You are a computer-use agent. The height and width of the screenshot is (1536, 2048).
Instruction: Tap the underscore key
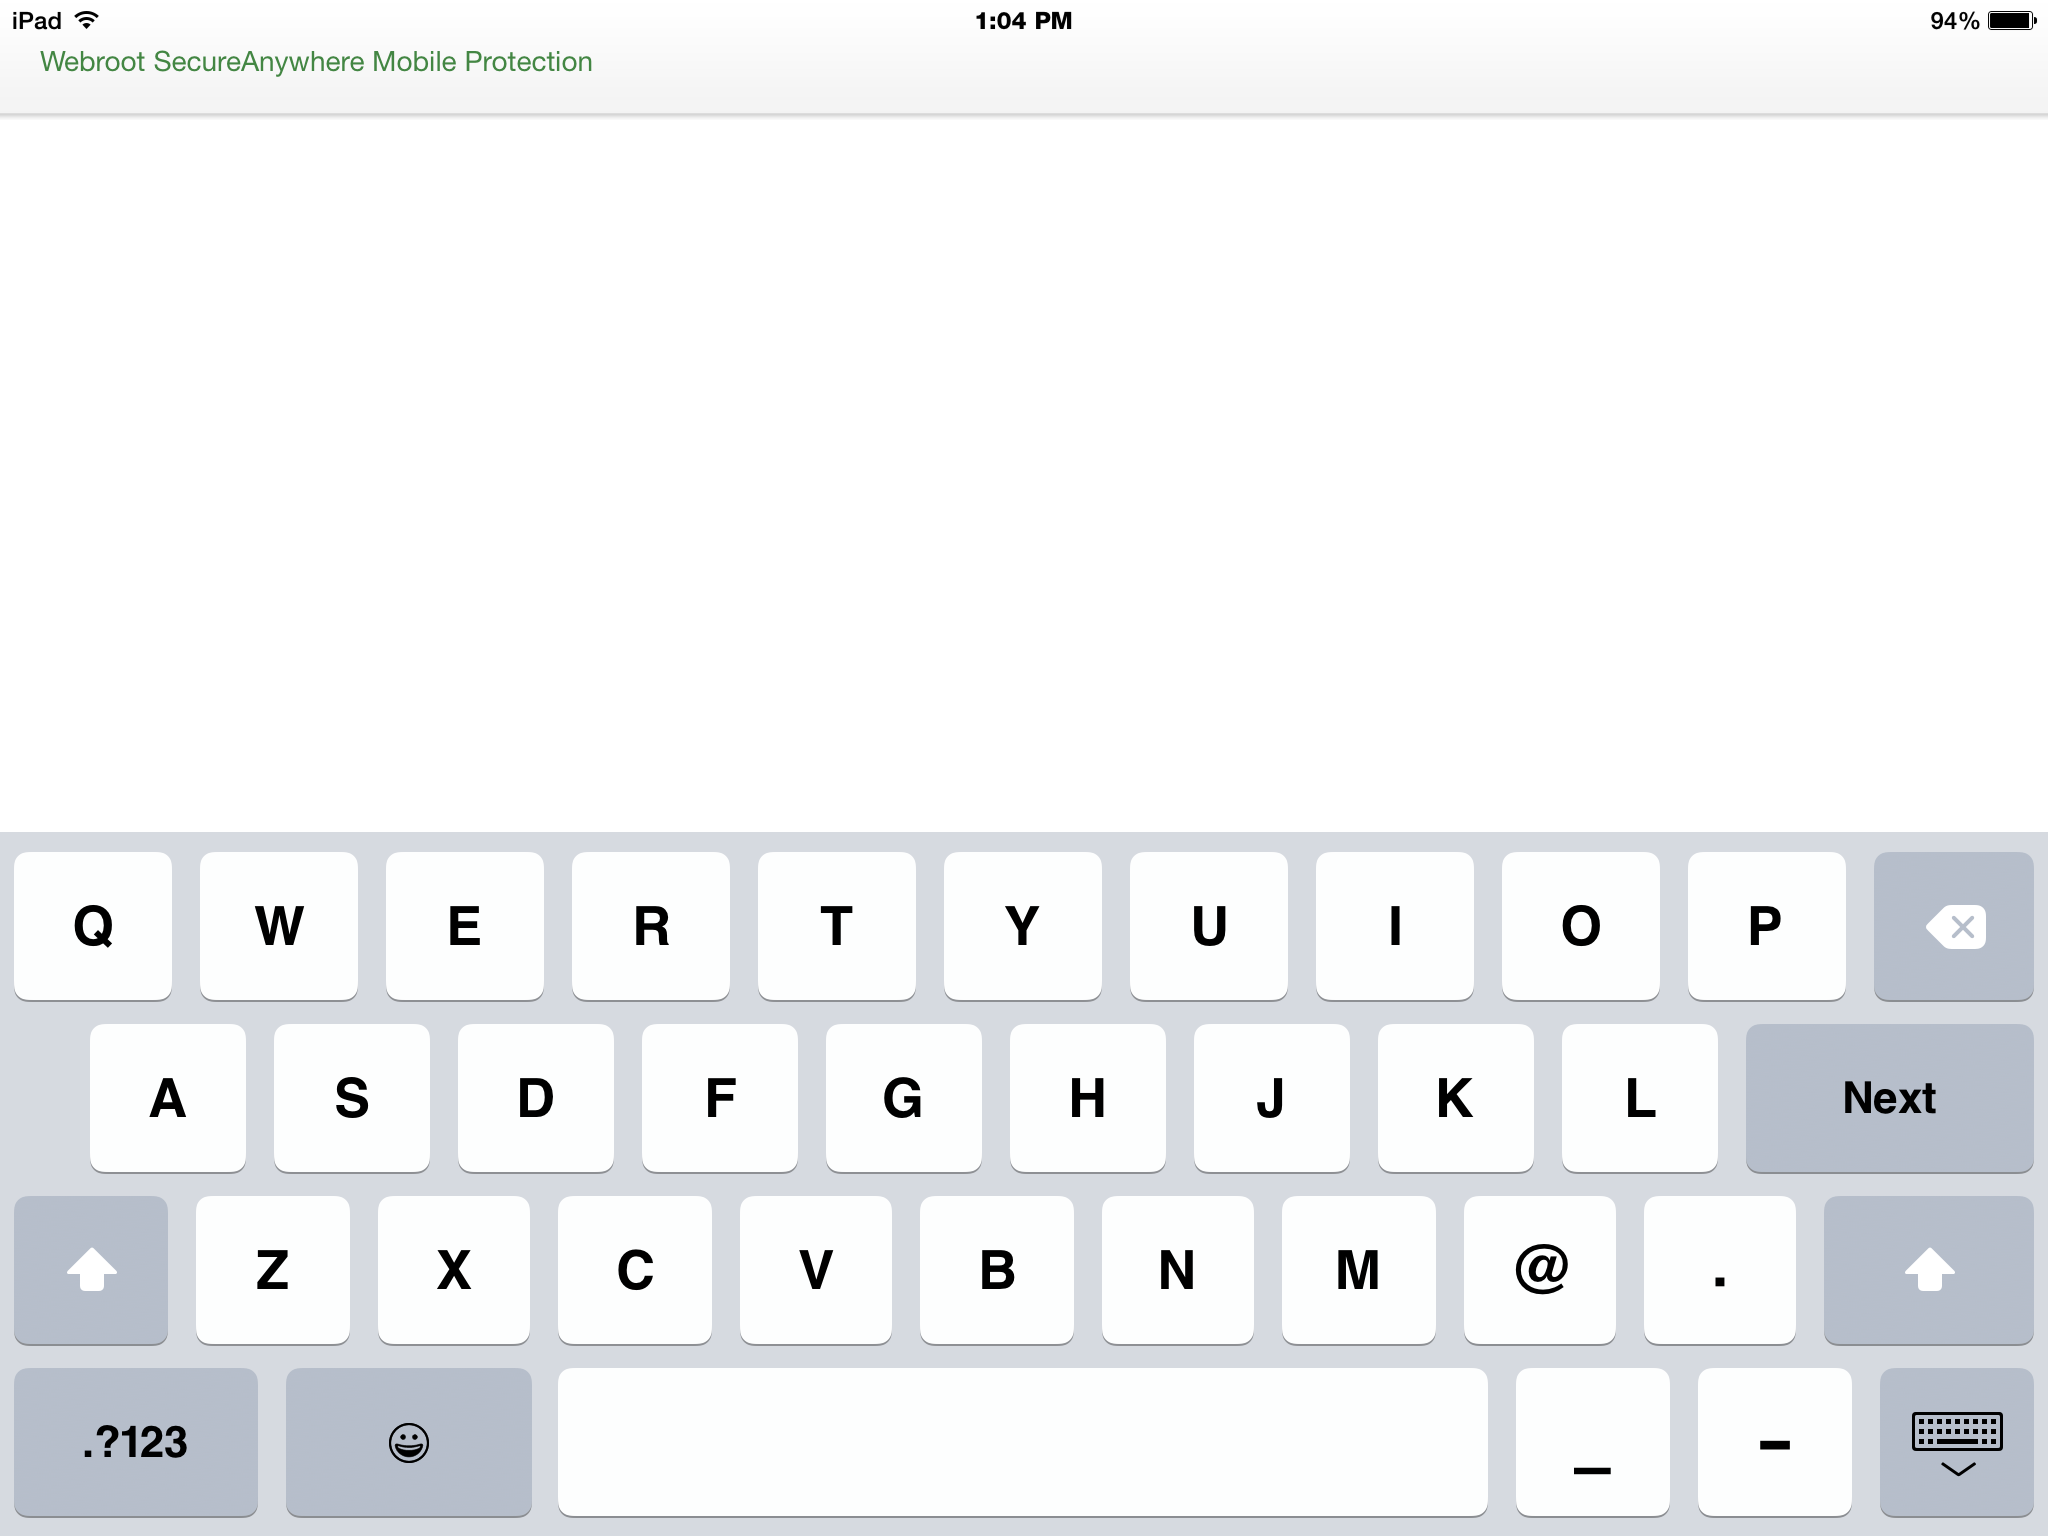1592,1442
